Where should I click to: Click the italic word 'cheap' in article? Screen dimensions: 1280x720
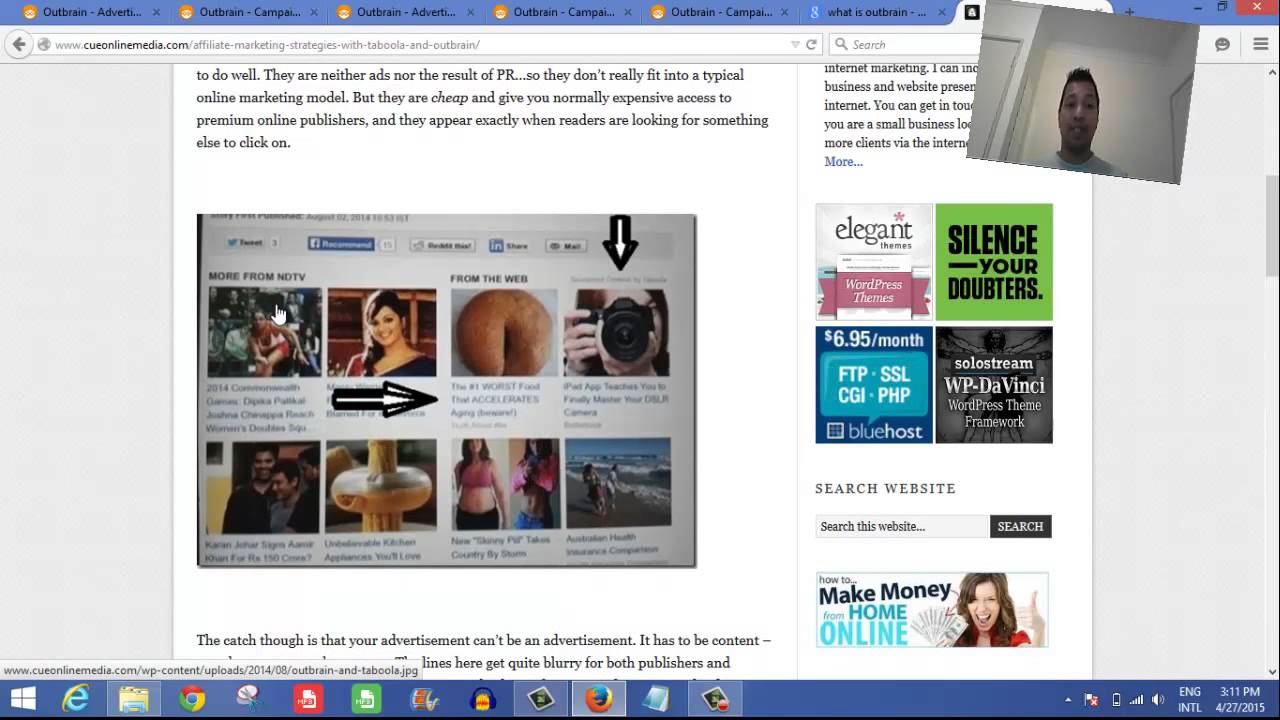[x=449, y=98]
